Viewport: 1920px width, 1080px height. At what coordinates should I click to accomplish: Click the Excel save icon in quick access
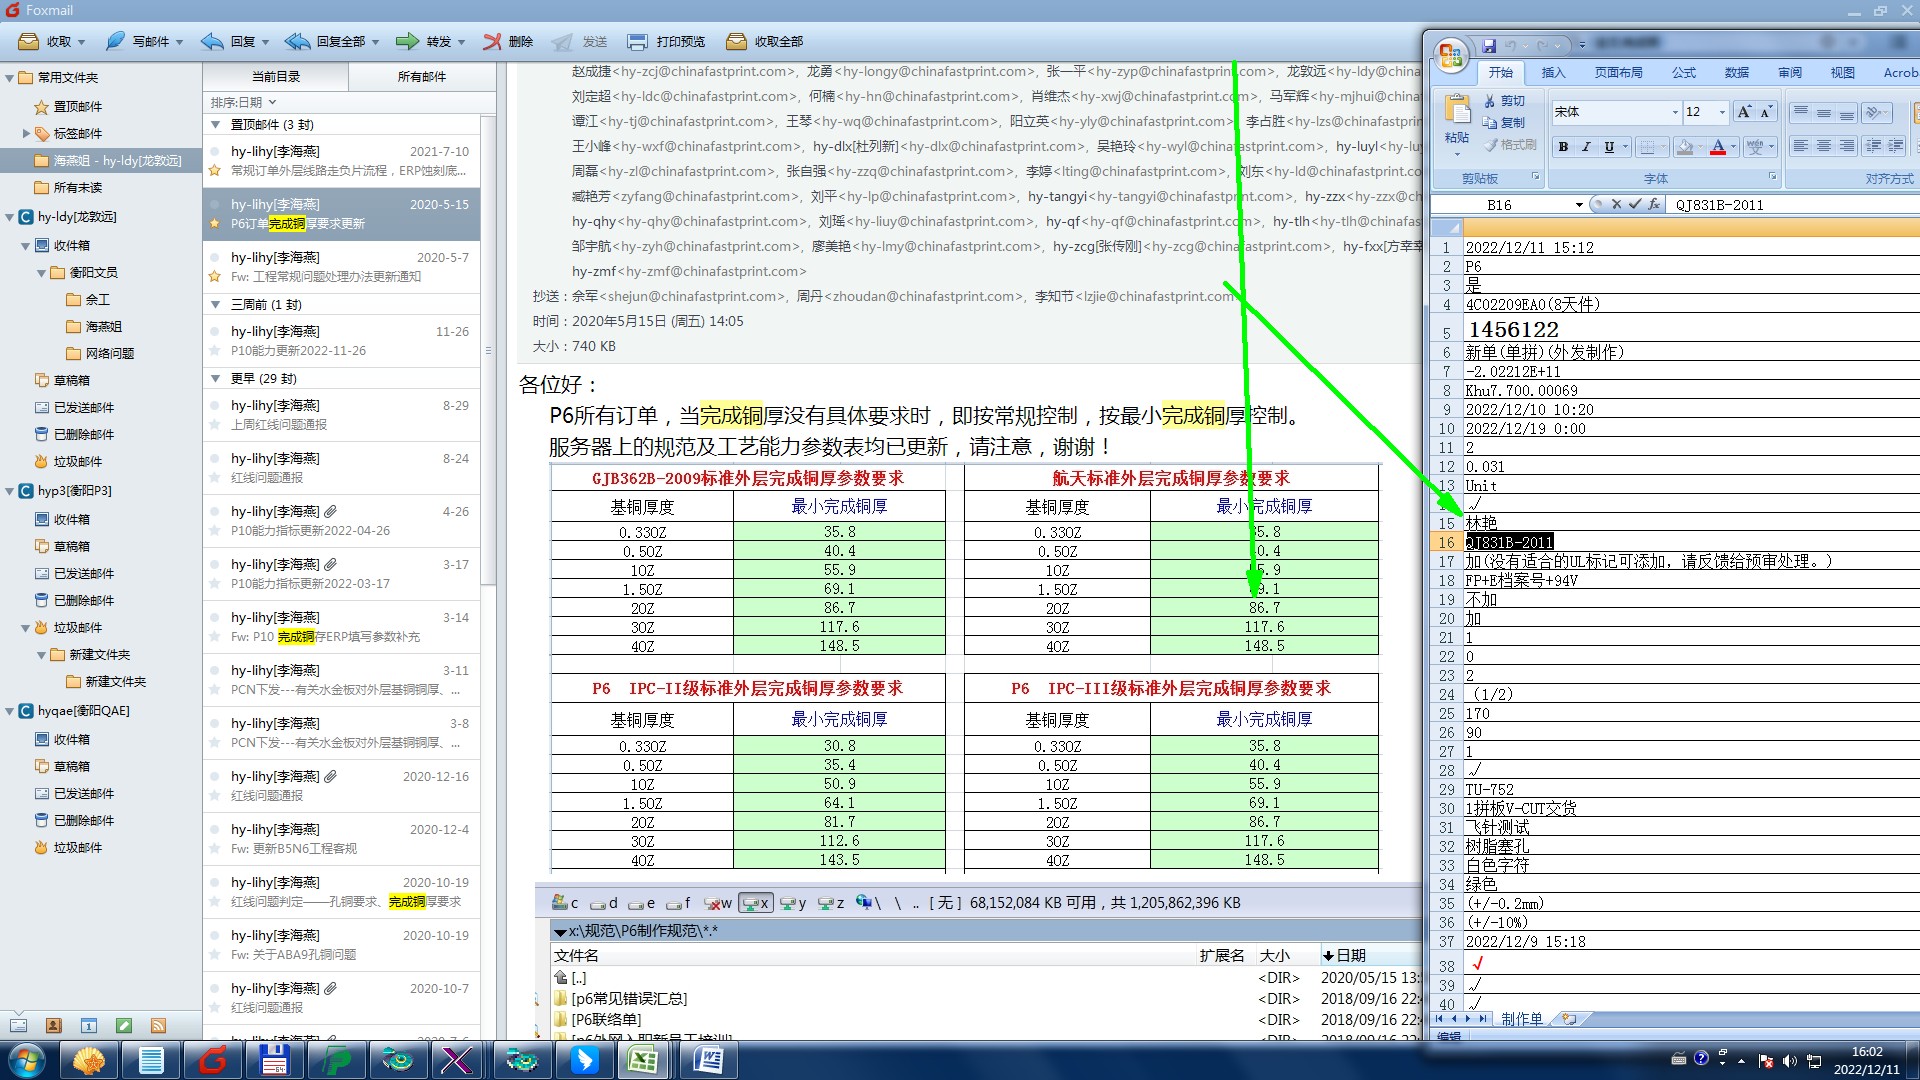(1489, 45)
